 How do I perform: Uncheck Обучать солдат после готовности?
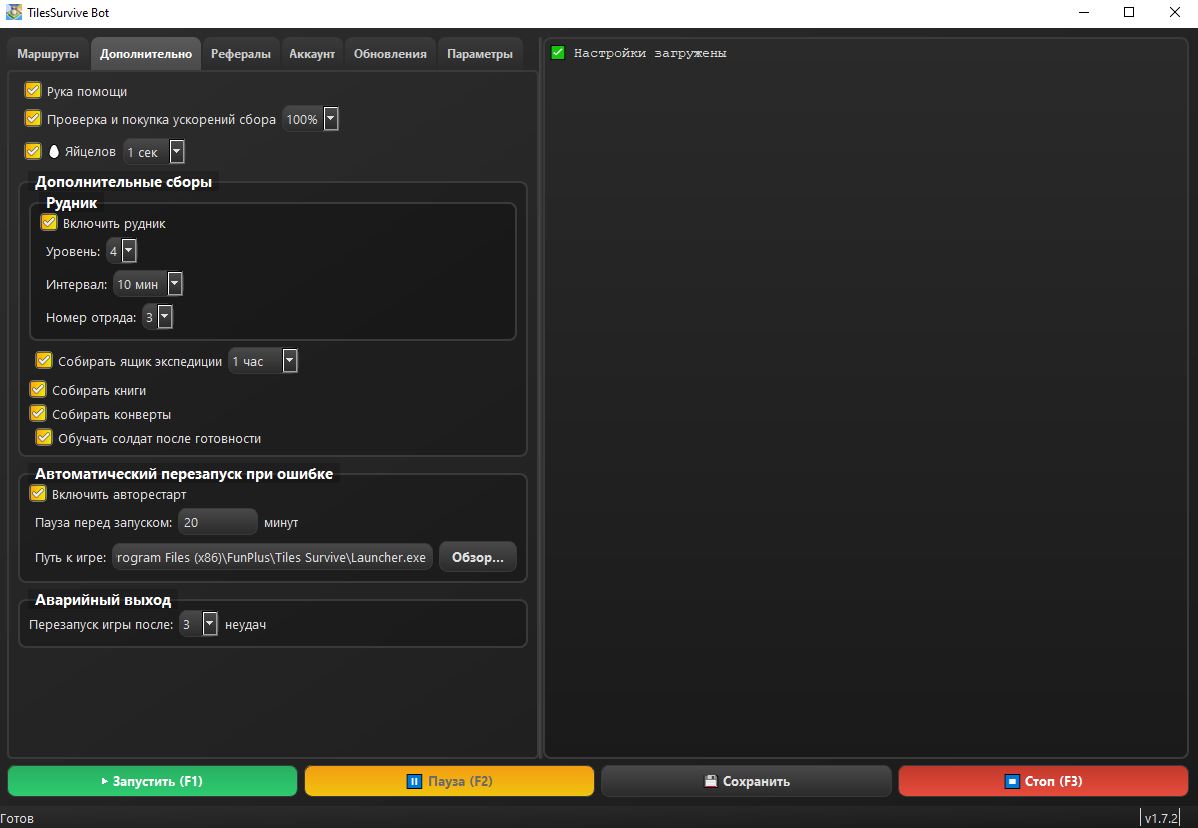[44, 438]
